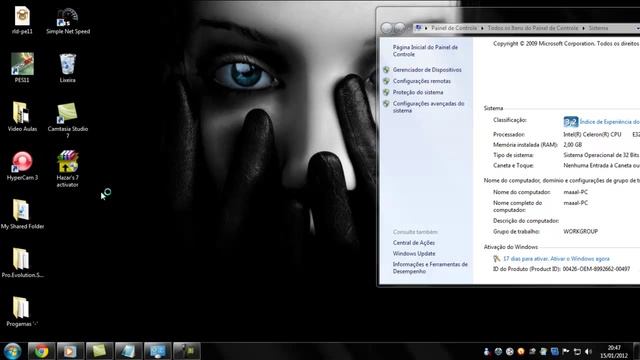The width and height of the screenshot is (640, 360).
Task: Expand arrow after Painel de Controle breadcrumb
Action: [482, 28]
